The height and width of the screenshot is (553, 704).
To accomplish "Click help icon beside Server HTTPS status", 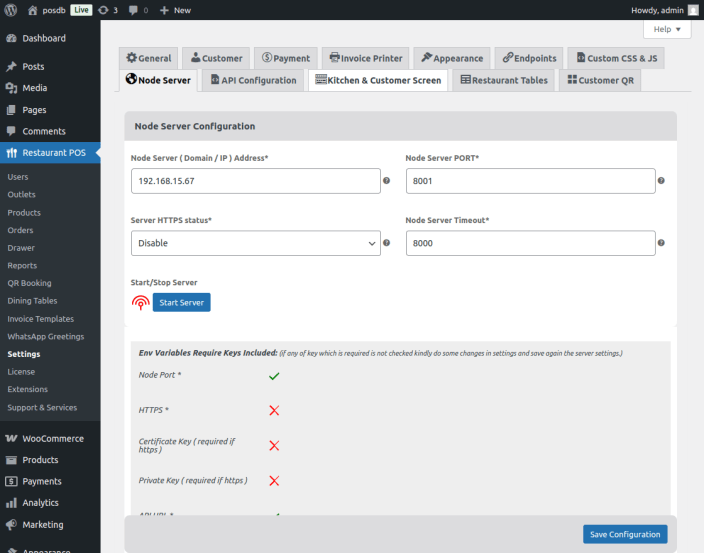I will (x=386, y=243).
